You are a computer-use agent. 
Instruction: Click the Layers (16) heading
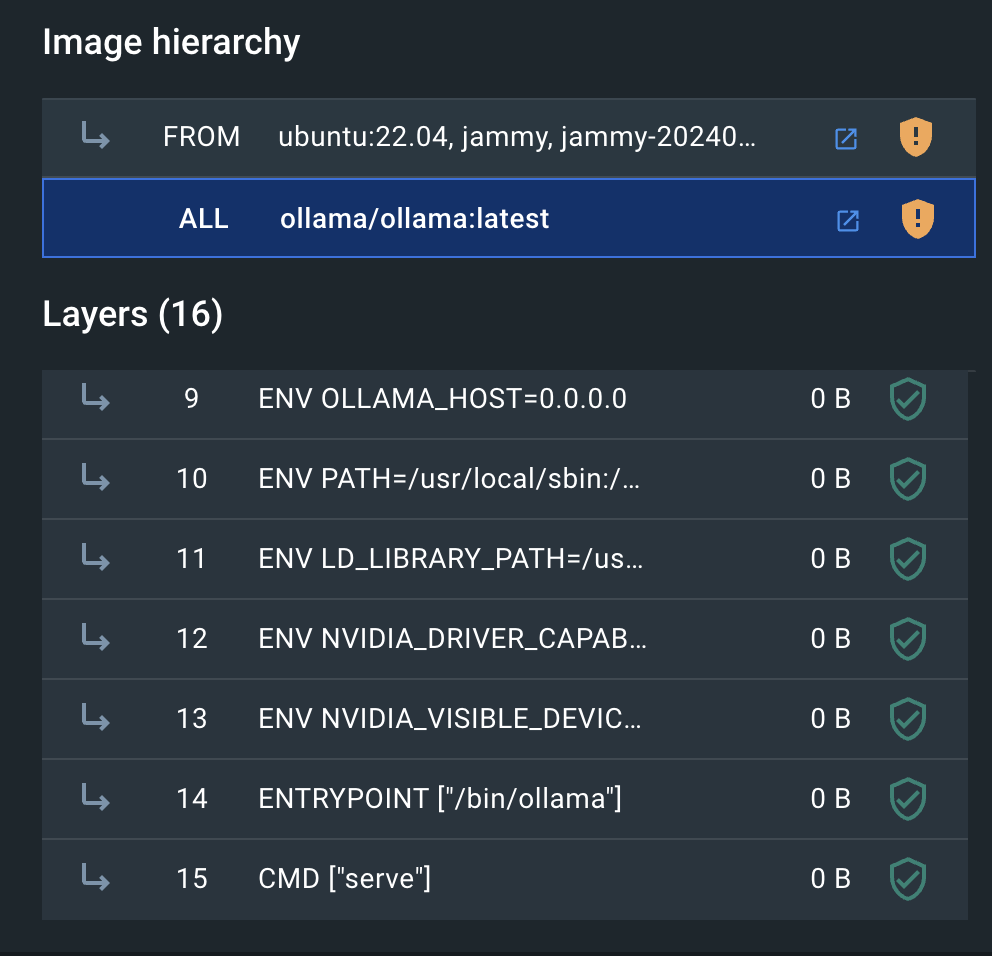coord(133,314)
